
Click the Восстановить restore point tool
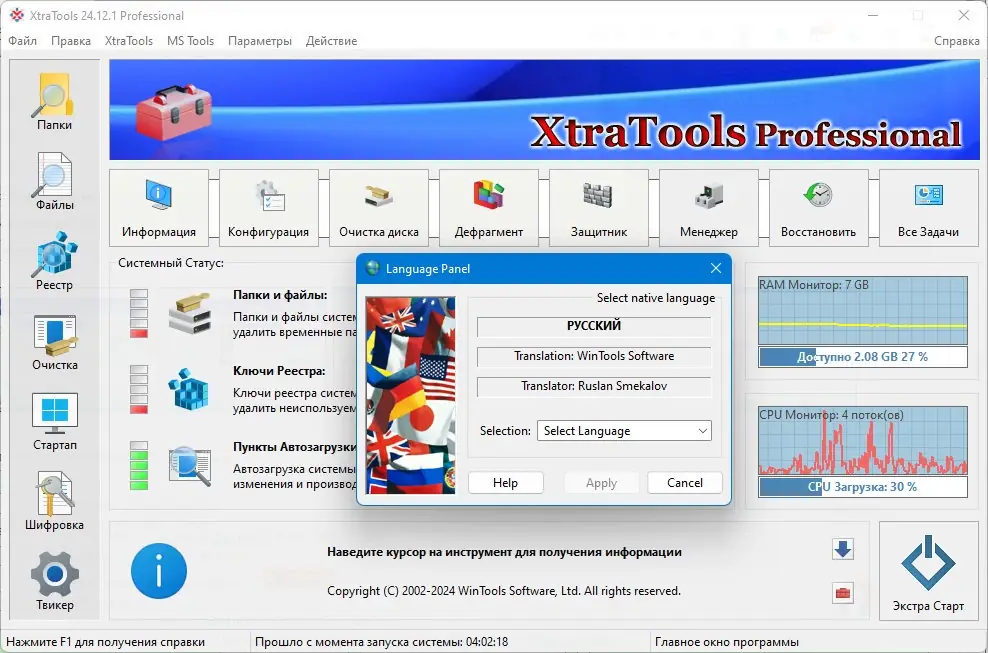[x=819, y=208]
